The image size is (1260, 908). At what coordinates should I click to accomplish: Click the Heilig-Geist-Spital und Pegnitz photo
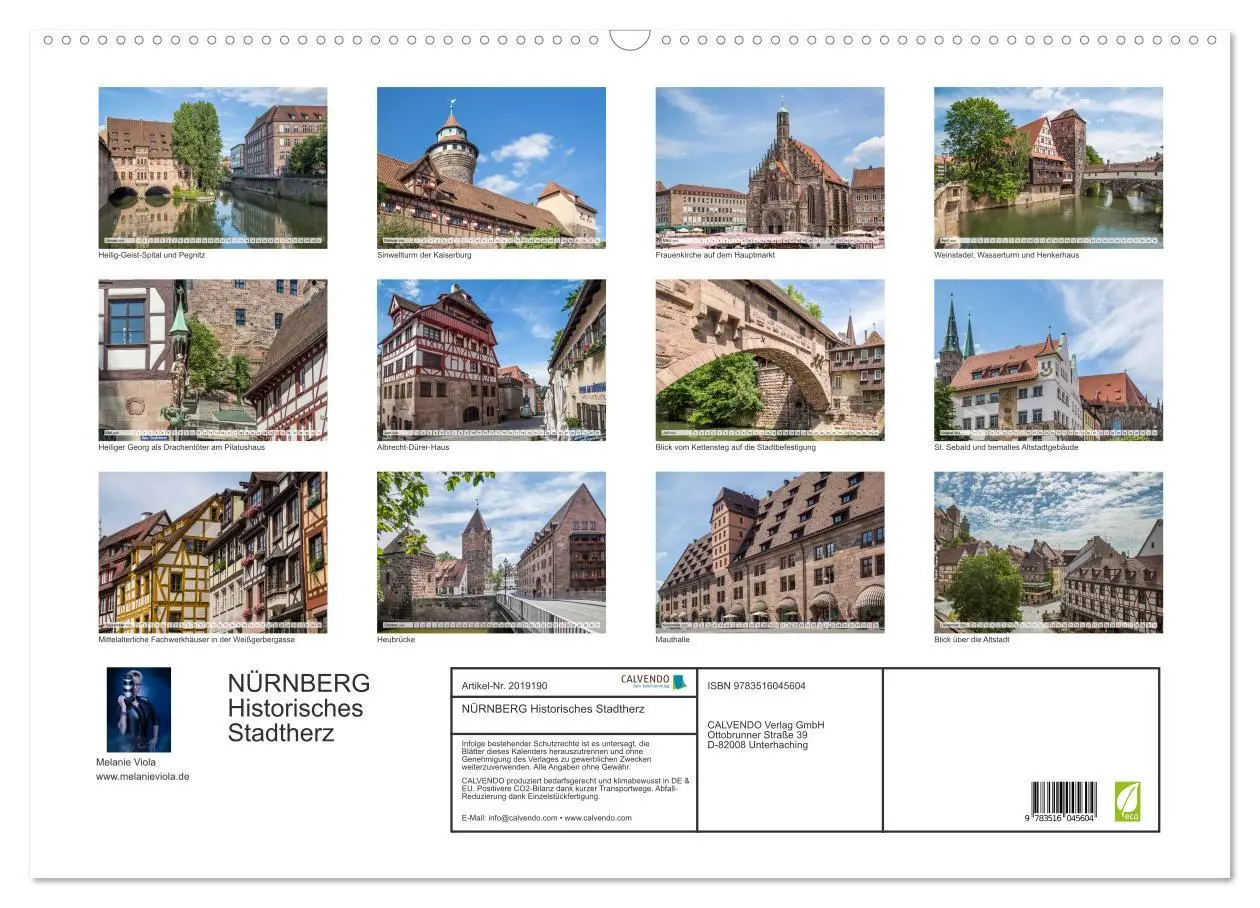coord(212,167)
